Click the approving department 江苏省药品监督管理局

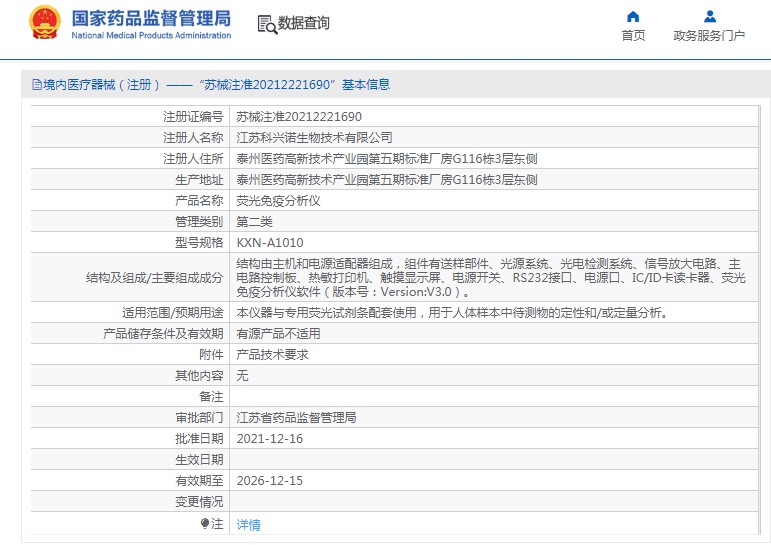(296, 418)
